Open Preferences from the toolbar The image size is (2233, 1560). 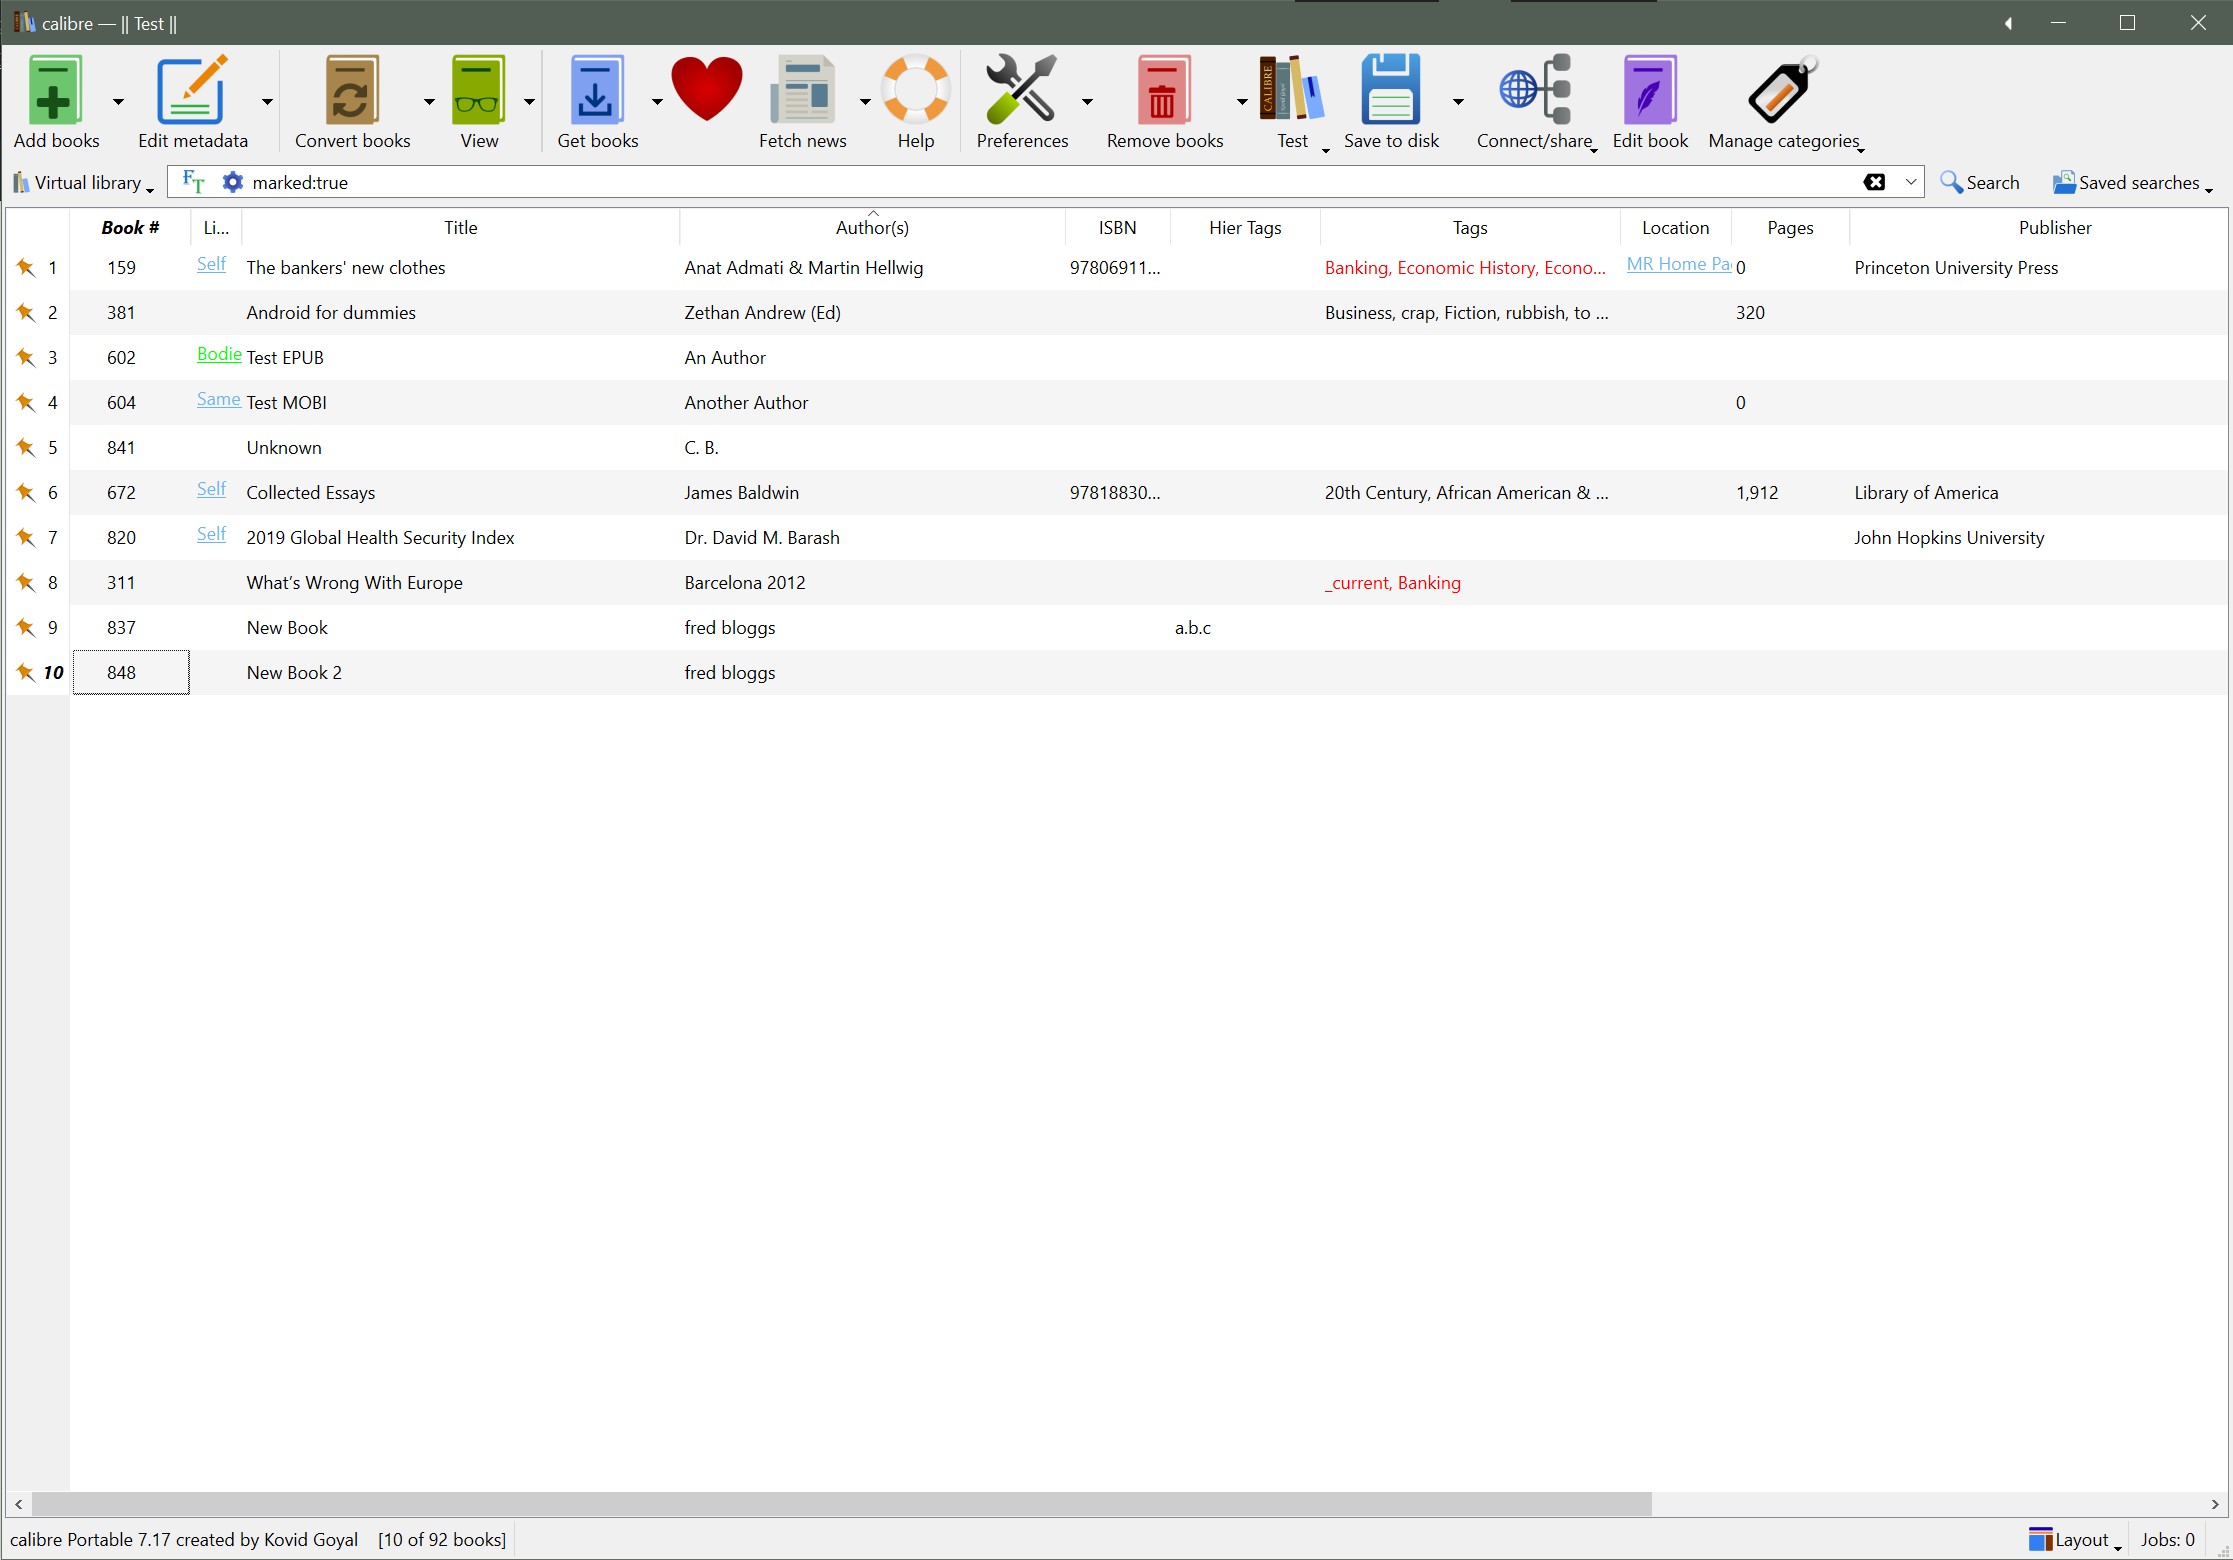1021,92
